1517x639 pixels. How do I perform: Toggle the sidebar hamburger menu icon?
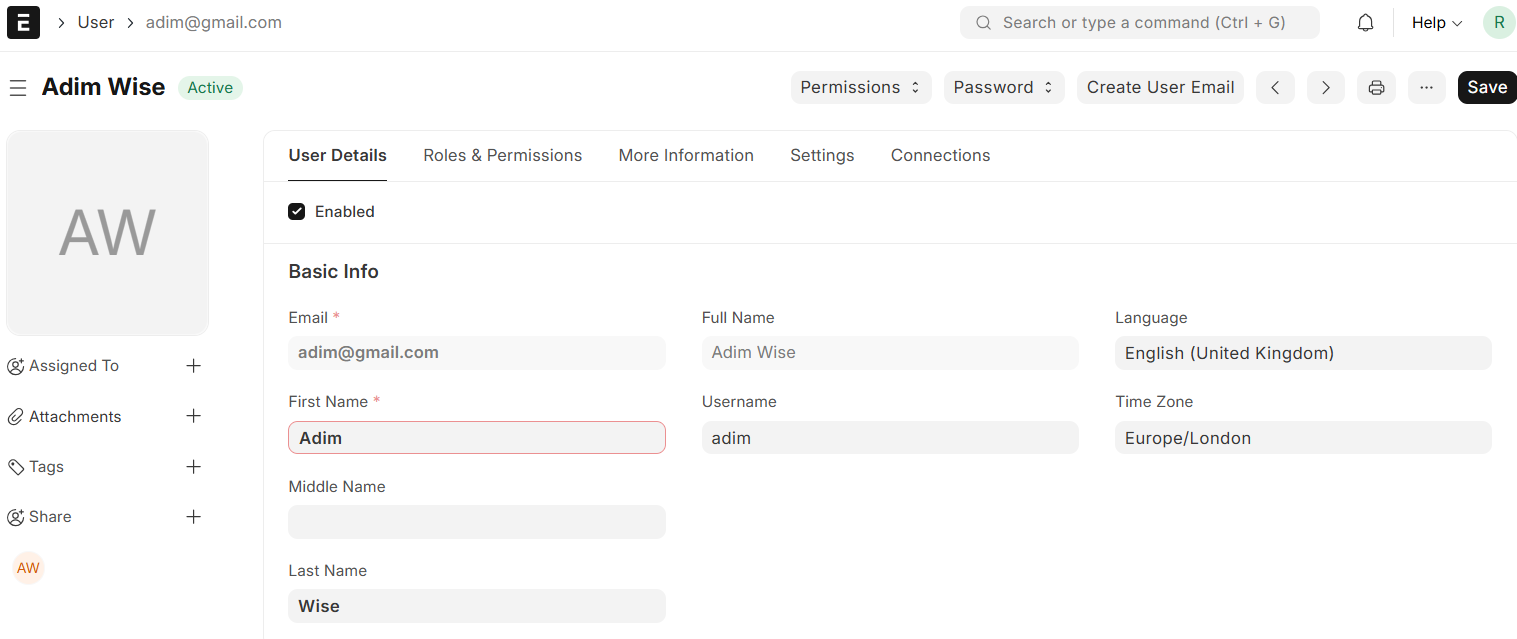click(17, 88)
